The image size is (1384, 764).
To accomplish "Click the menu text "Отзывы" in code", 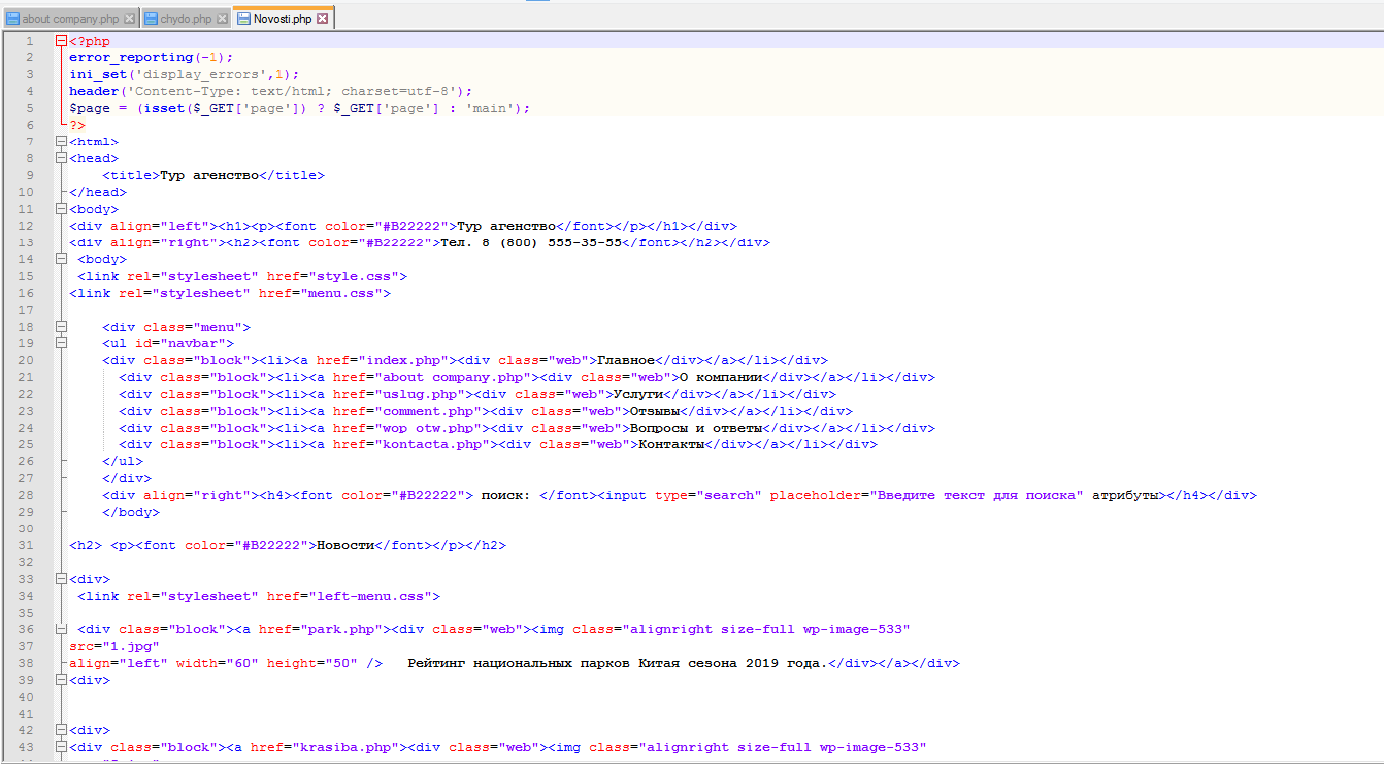I will [655, 411].
